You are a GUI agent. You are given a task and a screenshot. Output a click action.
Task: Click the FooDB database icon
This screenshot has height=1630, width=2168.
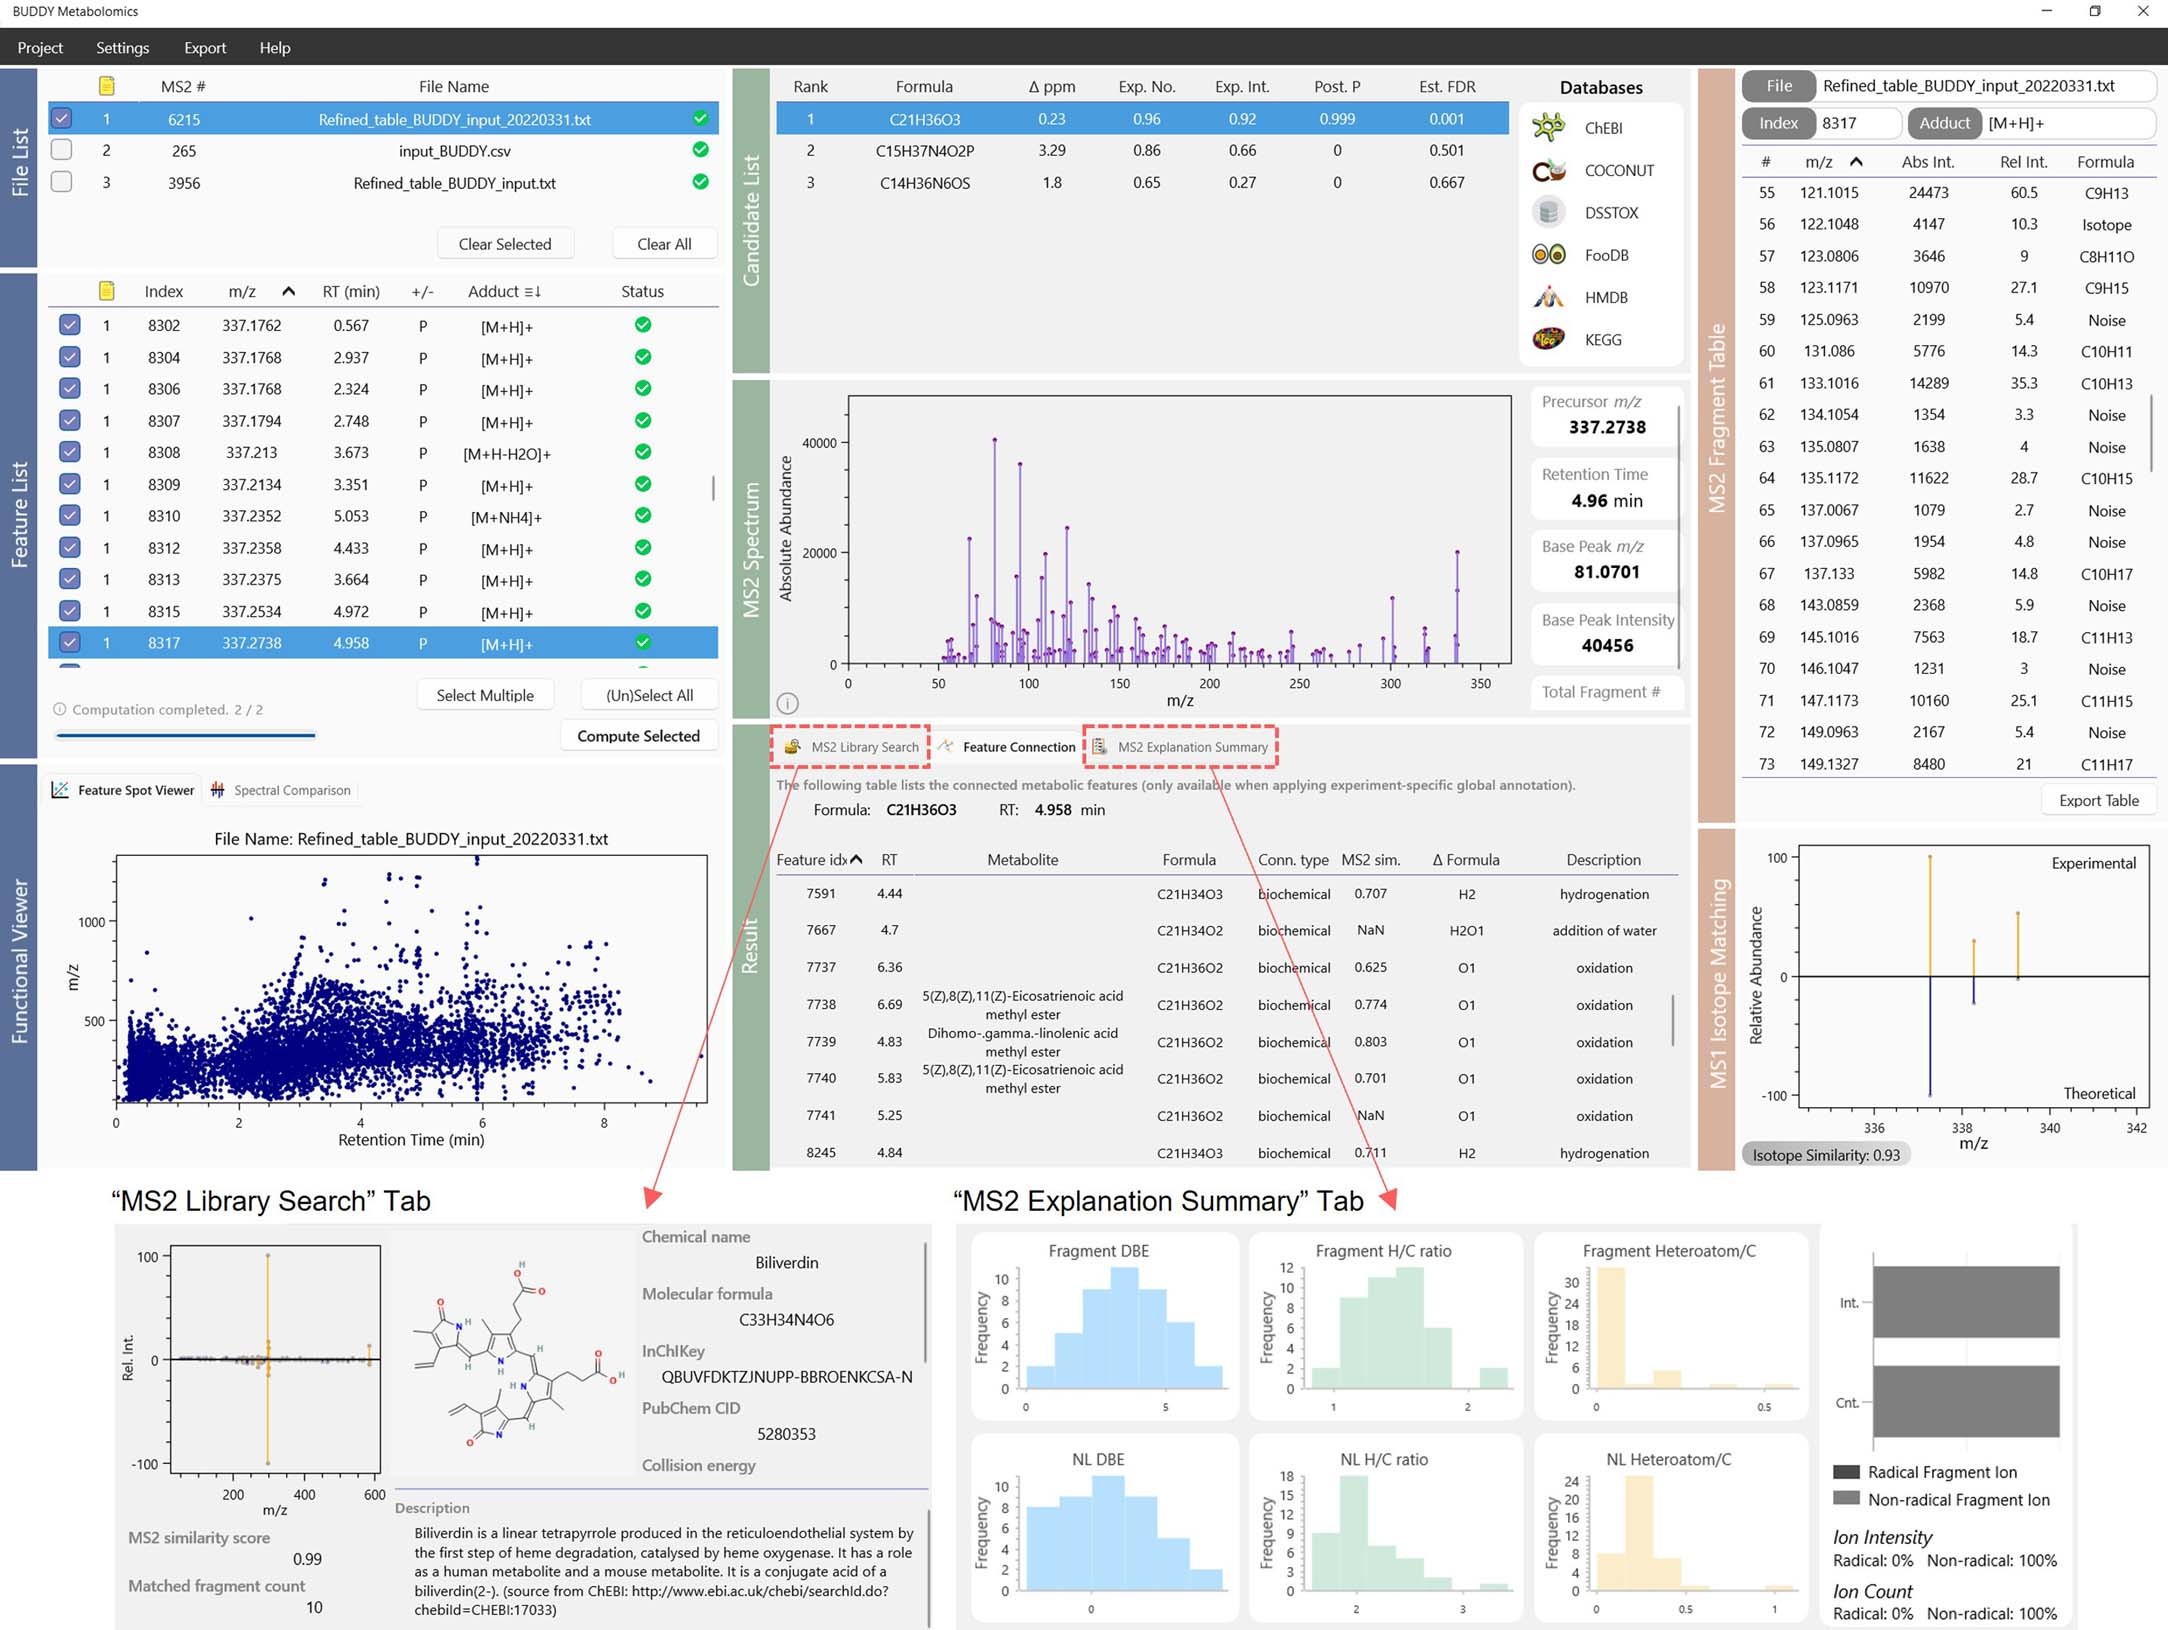pos(1548,255)
